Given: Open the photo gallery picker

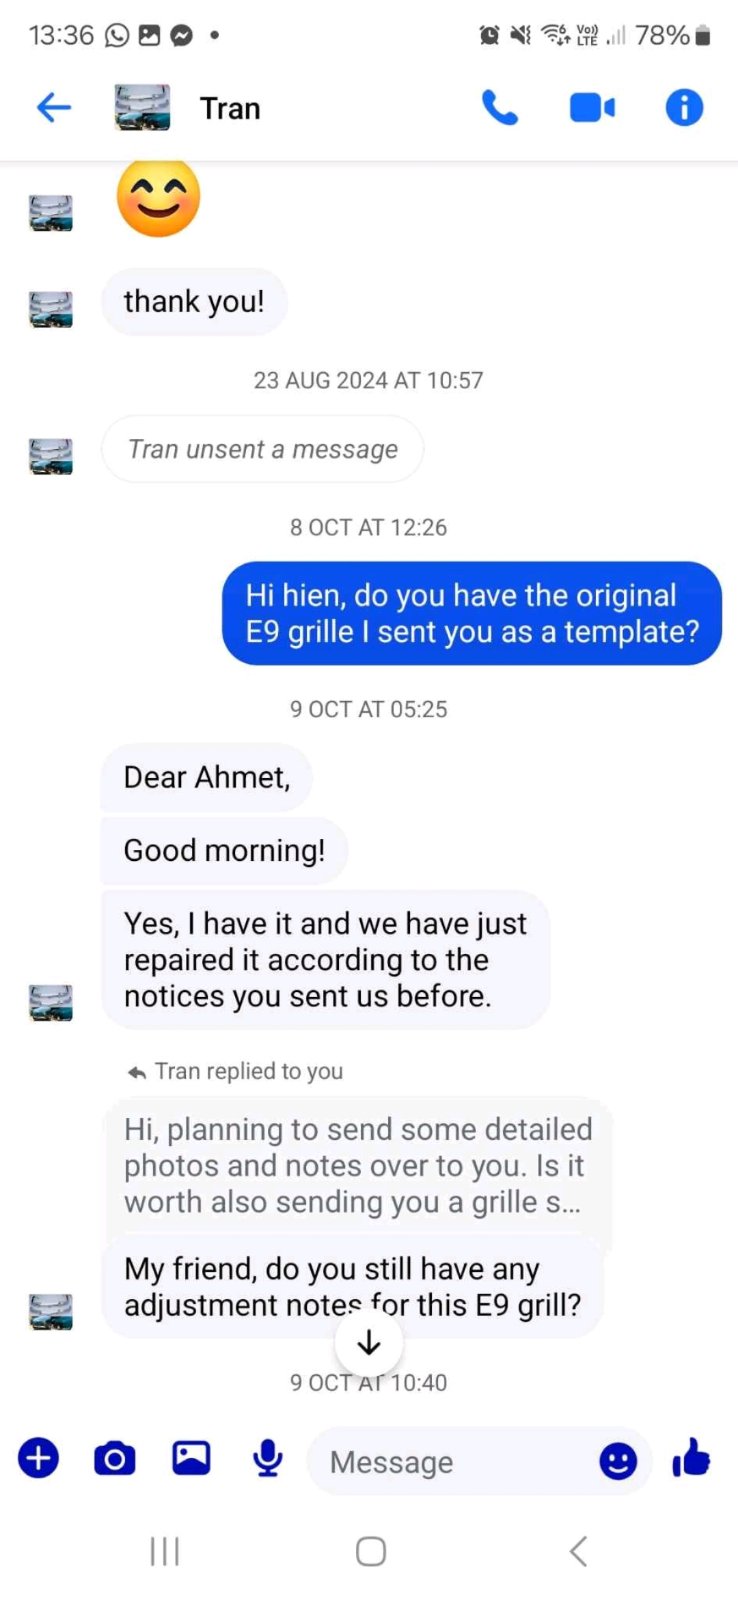Looking at the screenshot, I should point(191,1458).
